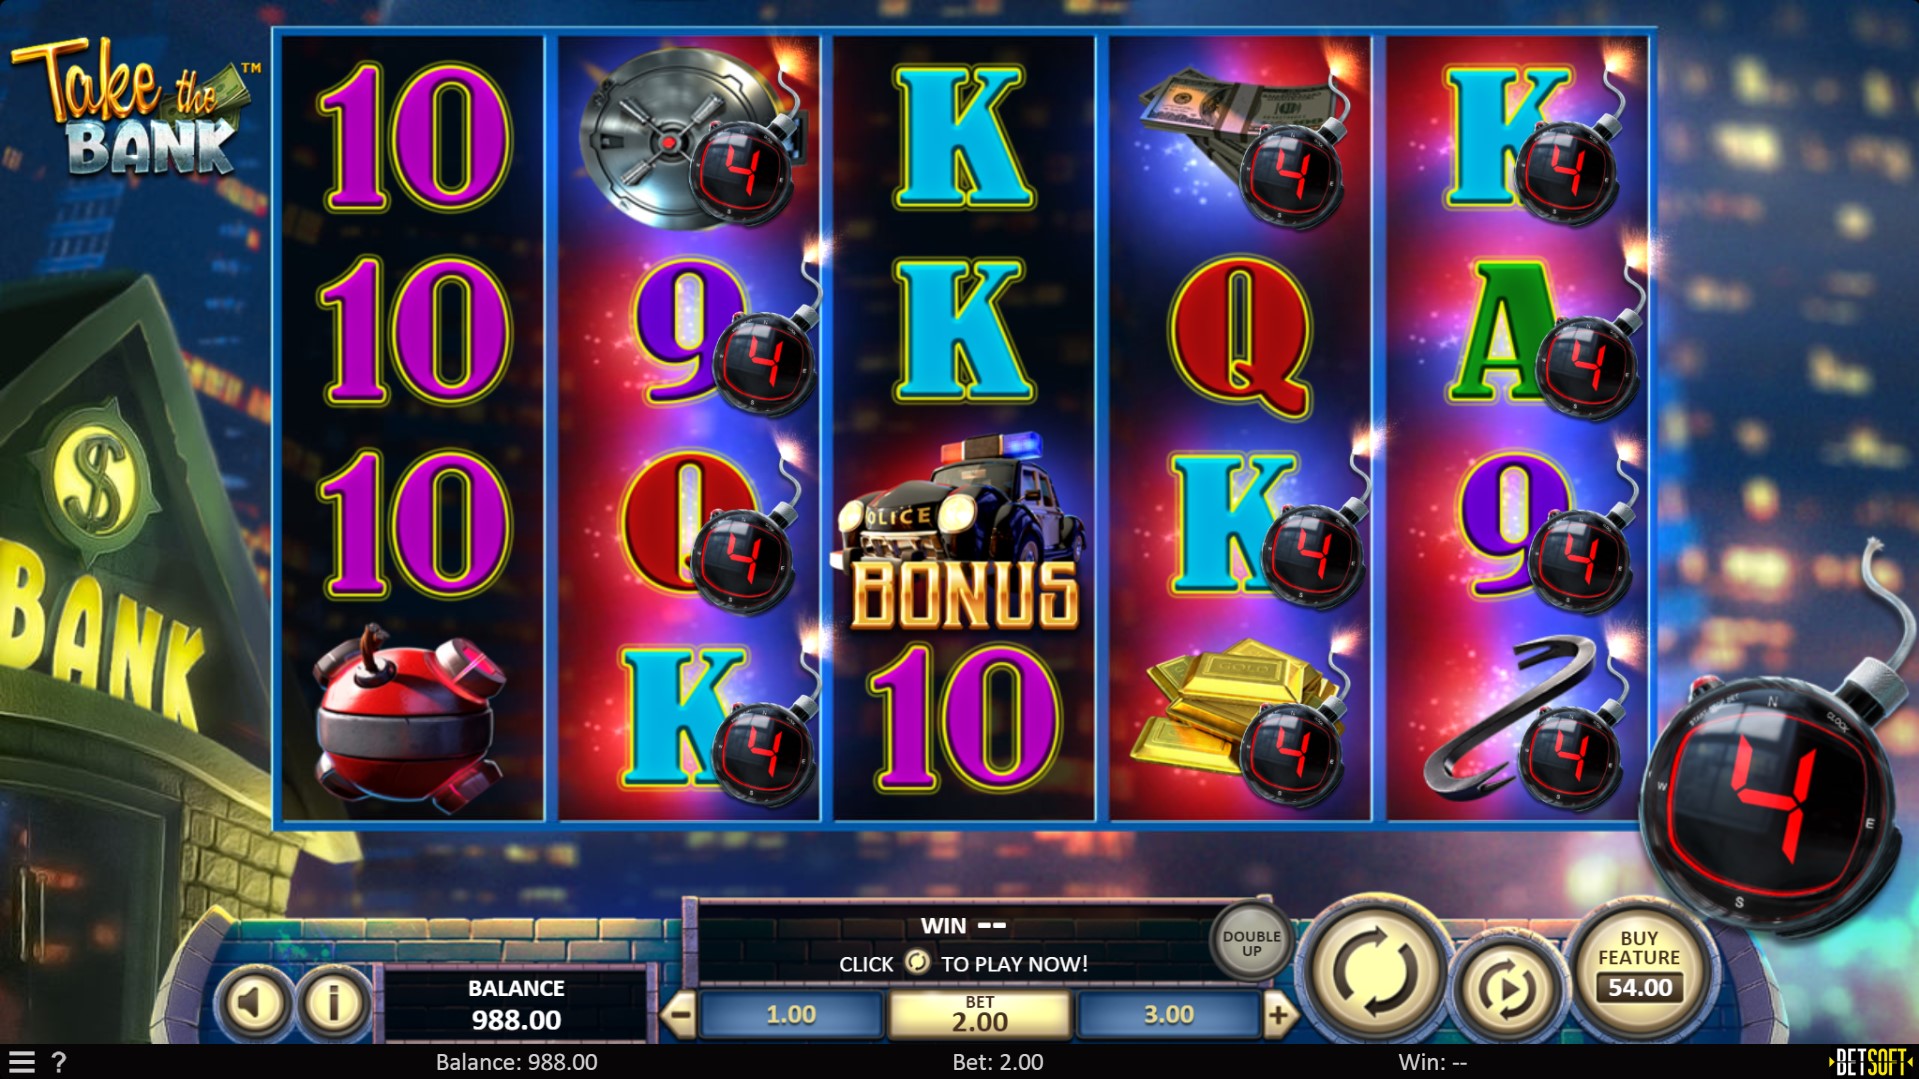Click the red robber bomb symbol

pos(410,717)
